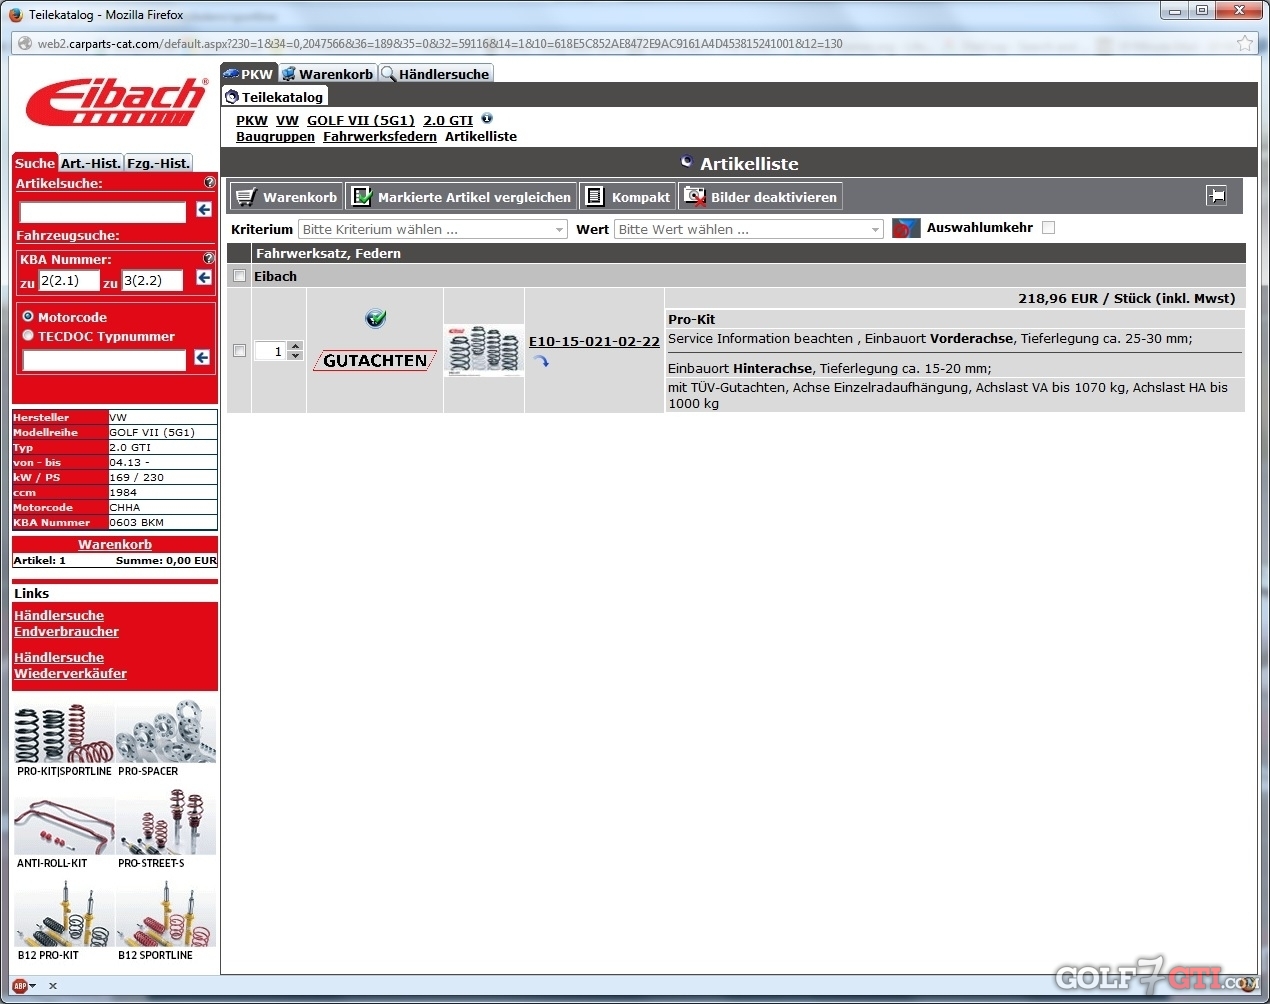Open the PRO-STREET-S product image
This screenshot has width=1270, height=1004.
point(166,822)
